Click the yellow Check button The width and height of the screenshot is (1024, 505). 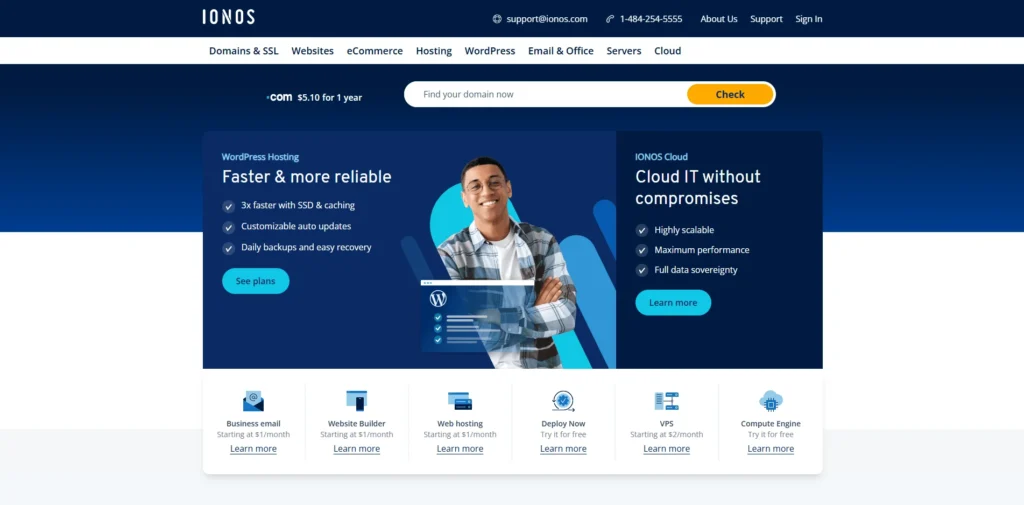730,94
